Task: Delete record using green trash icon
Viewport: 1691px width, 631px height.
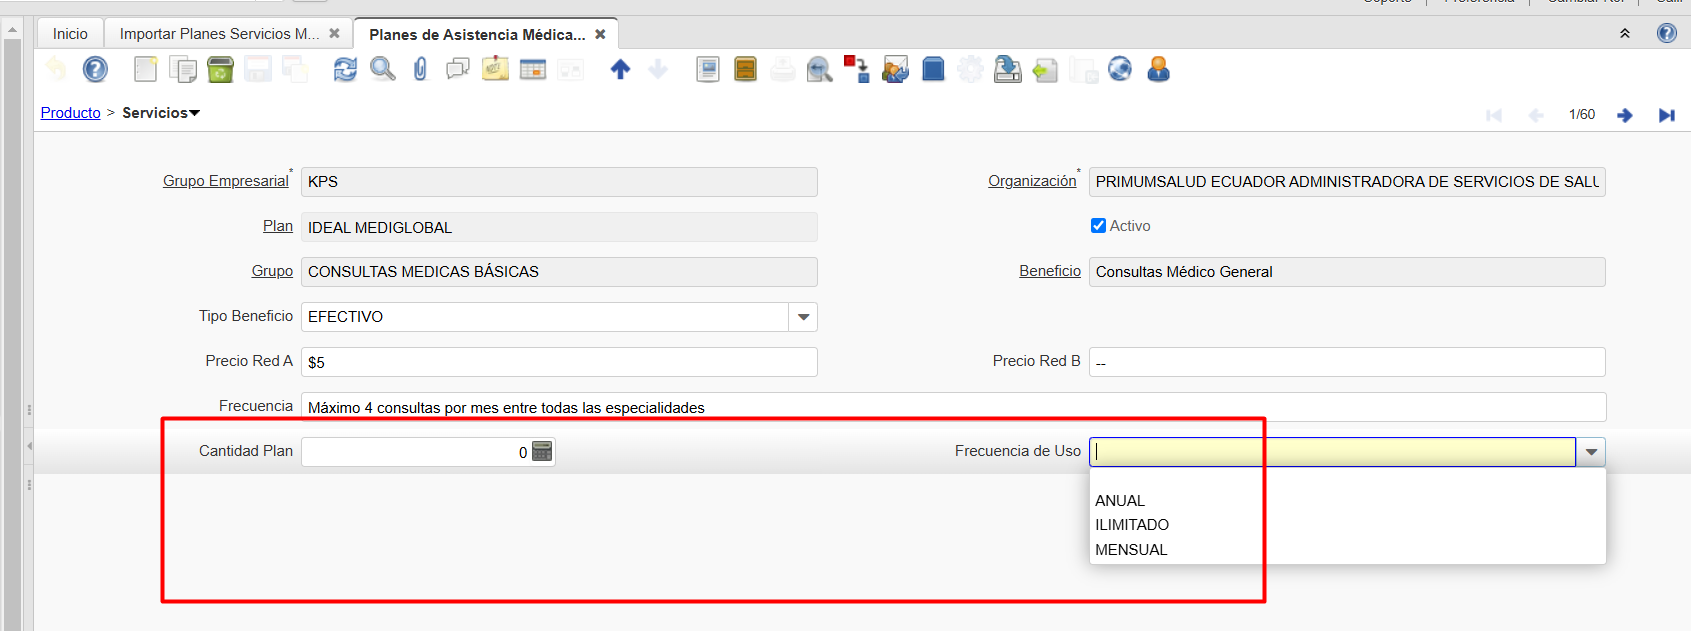Action: [220, 69]
